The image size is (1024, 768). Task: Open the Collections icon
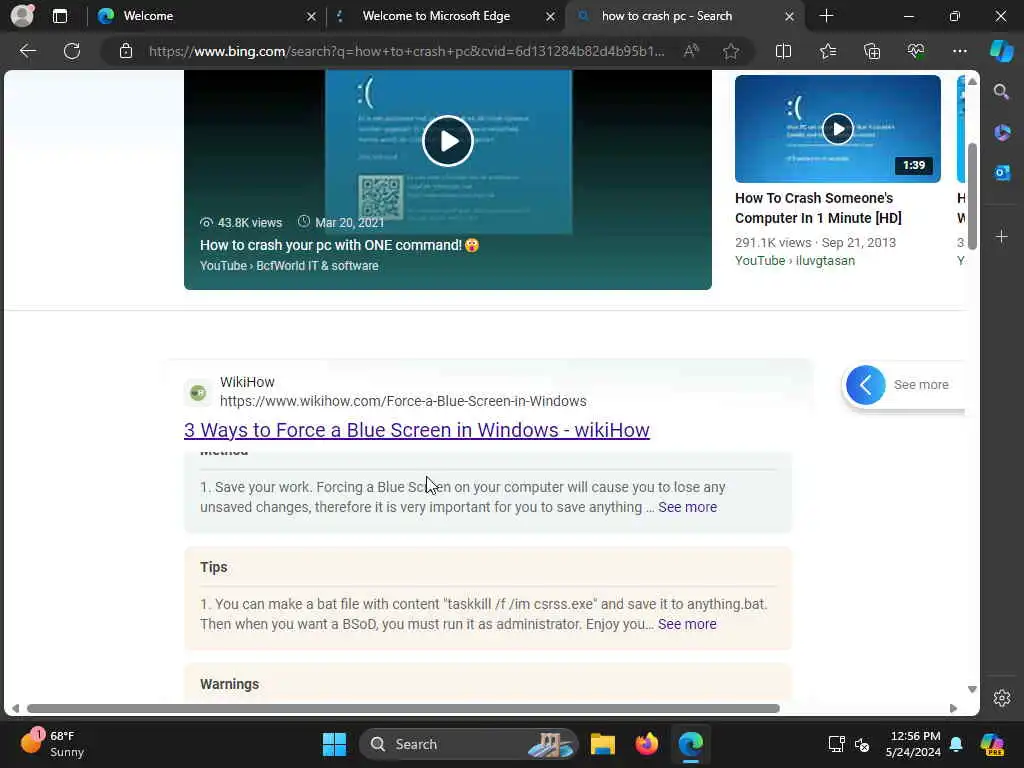point(872,51)
